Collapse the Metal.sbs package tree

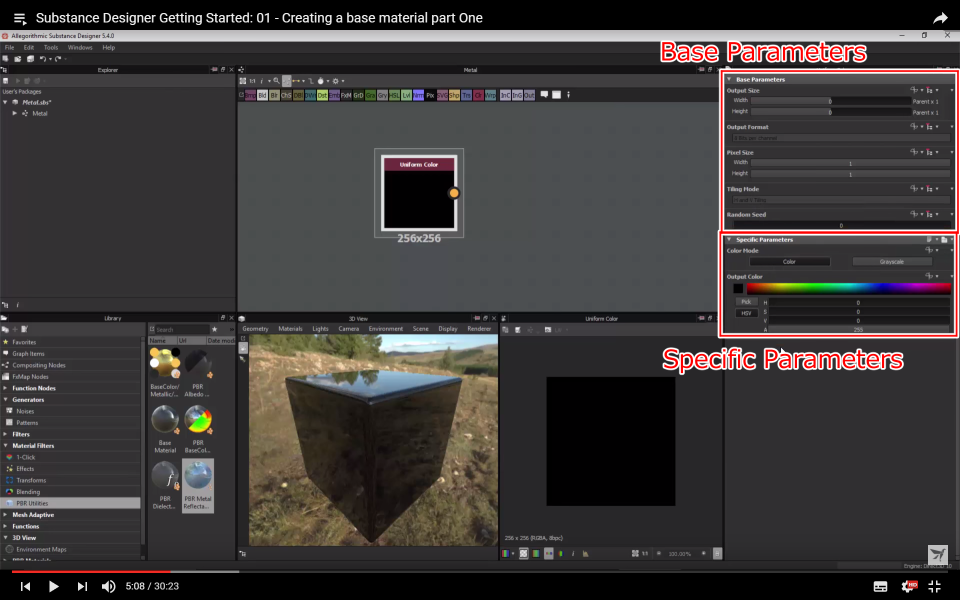click(5, 102)
